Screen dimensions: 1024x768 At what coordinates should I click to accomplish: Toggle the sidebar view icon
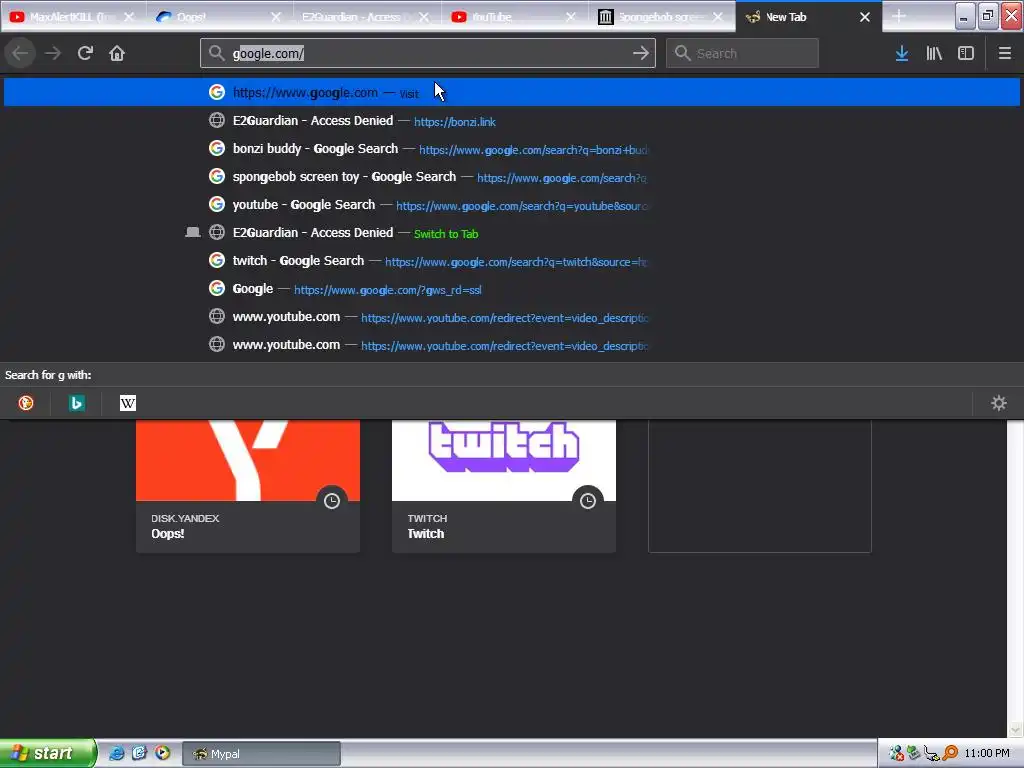click(966, 54)
